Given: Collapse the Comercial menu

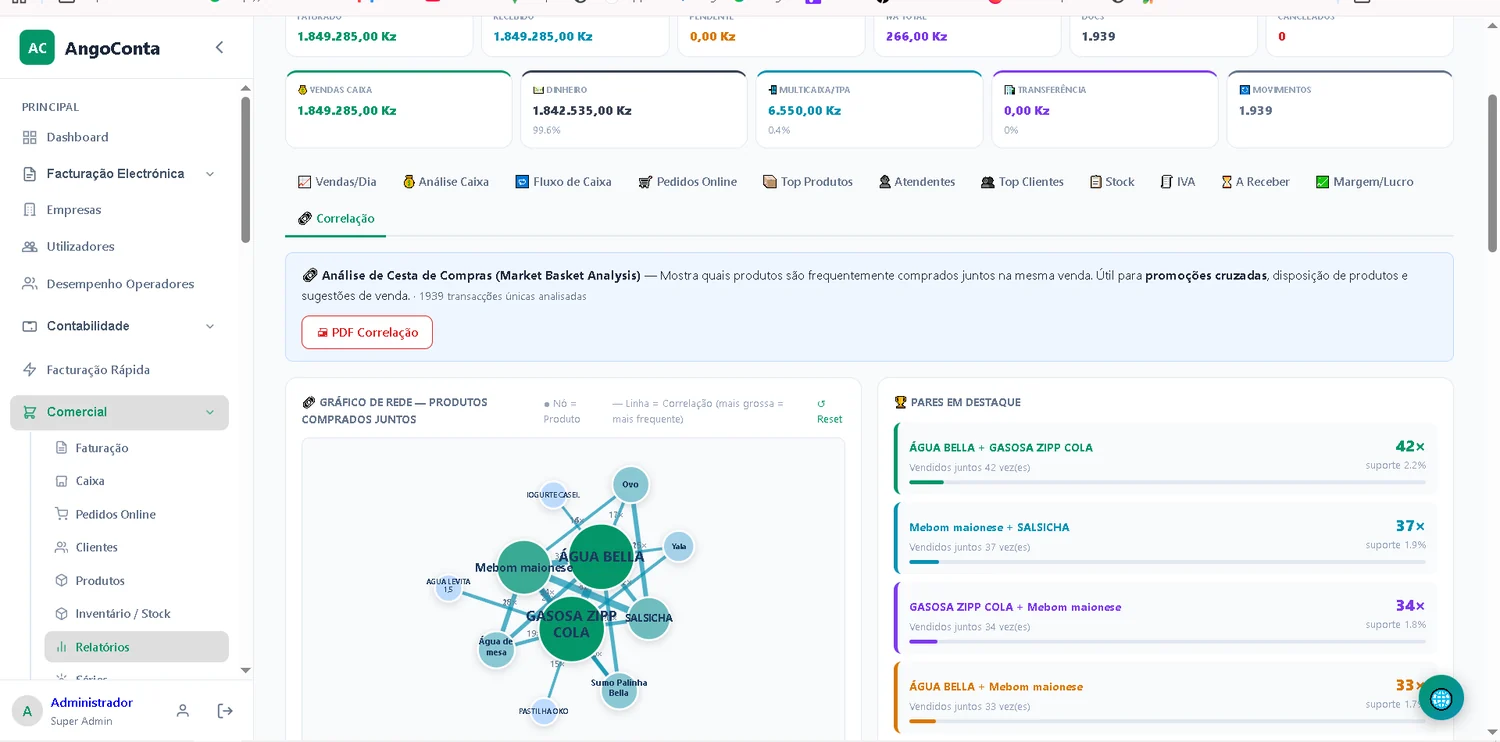Looking at the screenshot, I should pyautogui.click(x=119, y=412).
